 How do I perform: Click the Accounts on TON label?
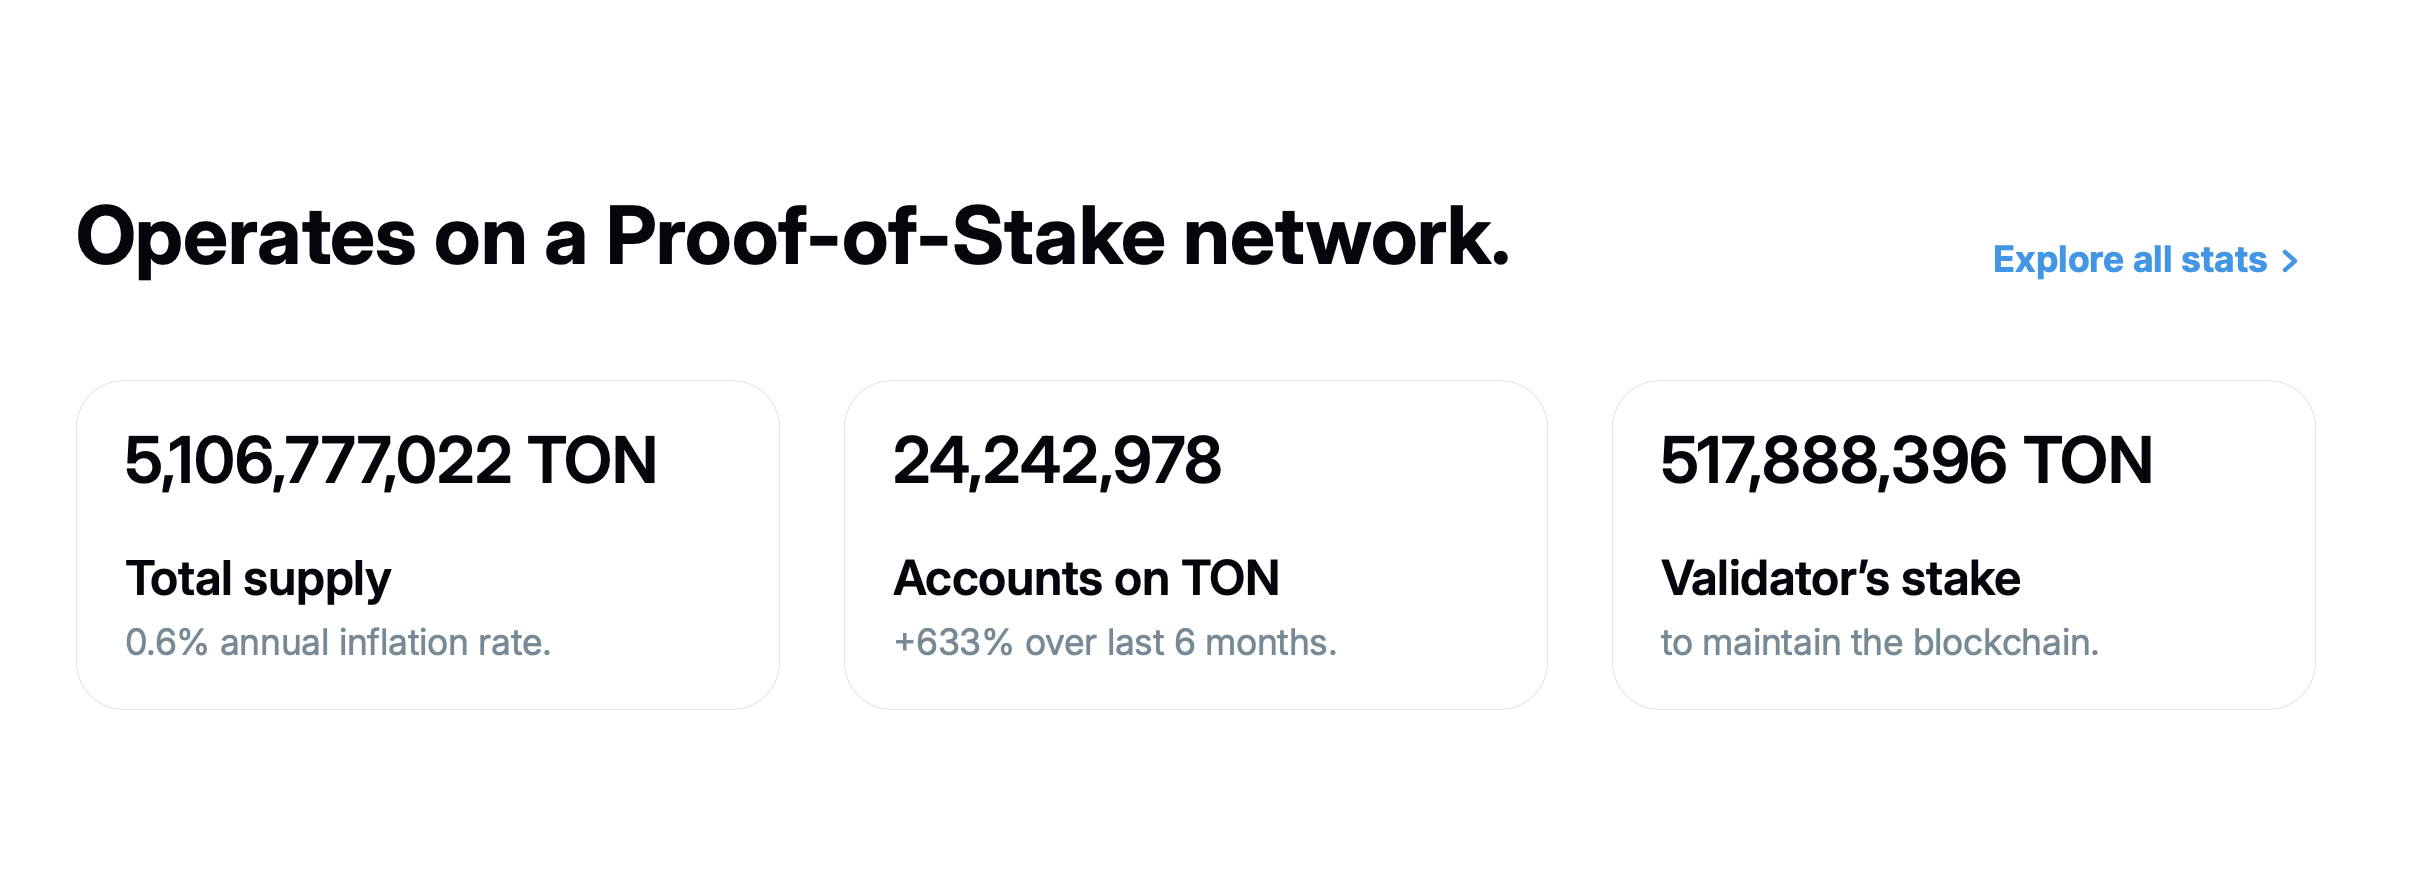tap(1086, 579)
